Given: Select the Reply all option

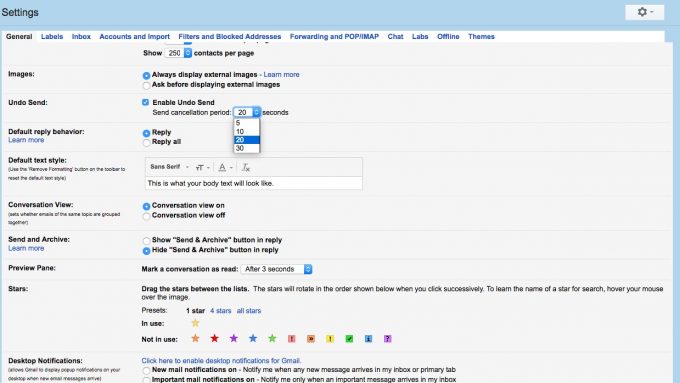Looking at the screenshot, I should 146,142.
